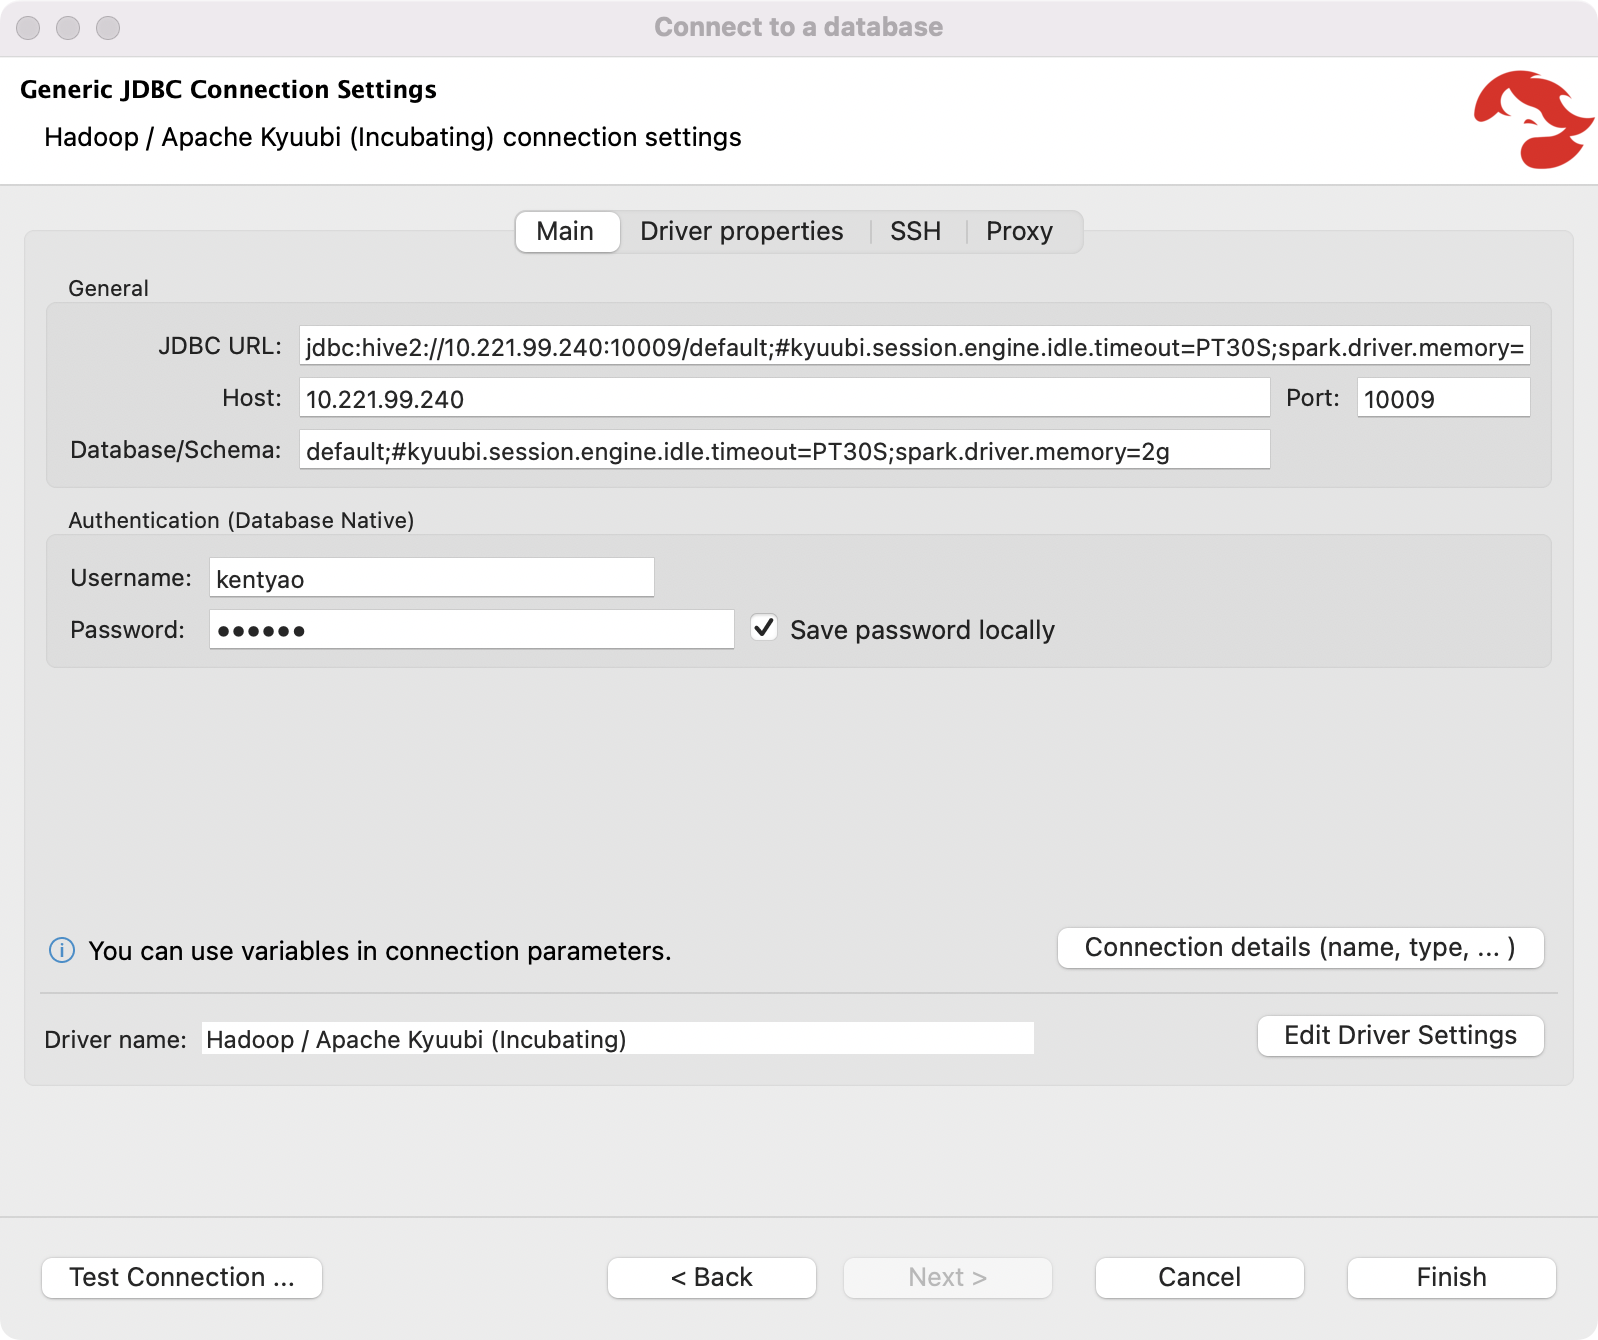The height and width of the screenshot is (1340, 1598).
Task: Click the Driver name field
Action: click(x=617, y=1038)
